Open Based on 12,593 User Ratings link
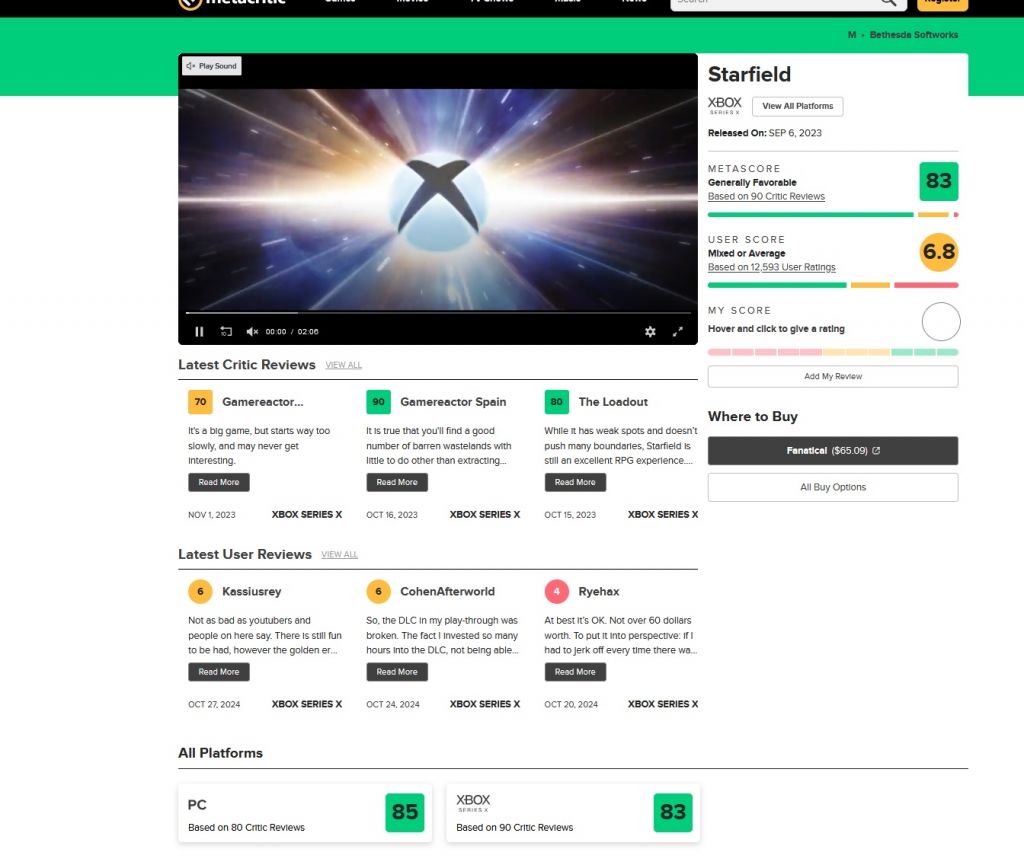Screen dimensions: 1024x865 tap(771, 267)
